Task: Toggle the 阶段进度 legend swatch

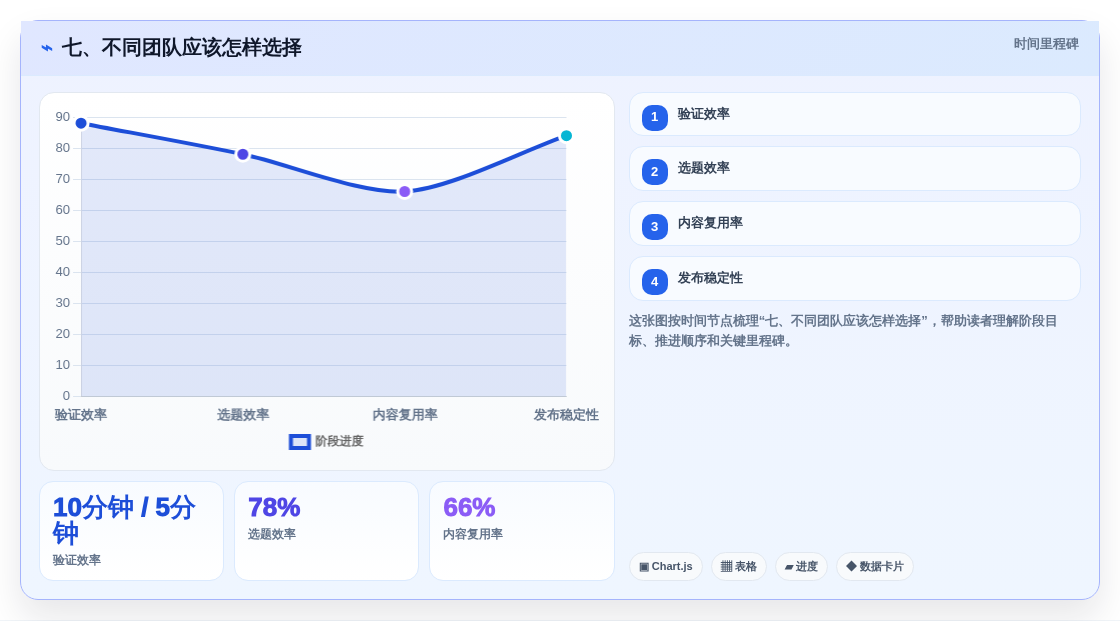Action: click(x=300, y=442)
